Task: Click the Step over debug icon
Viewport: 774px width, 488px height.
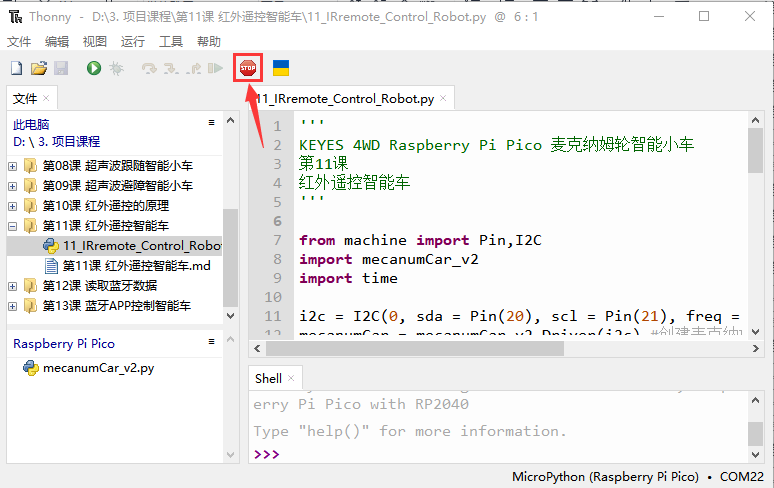Action: (149, 68)
